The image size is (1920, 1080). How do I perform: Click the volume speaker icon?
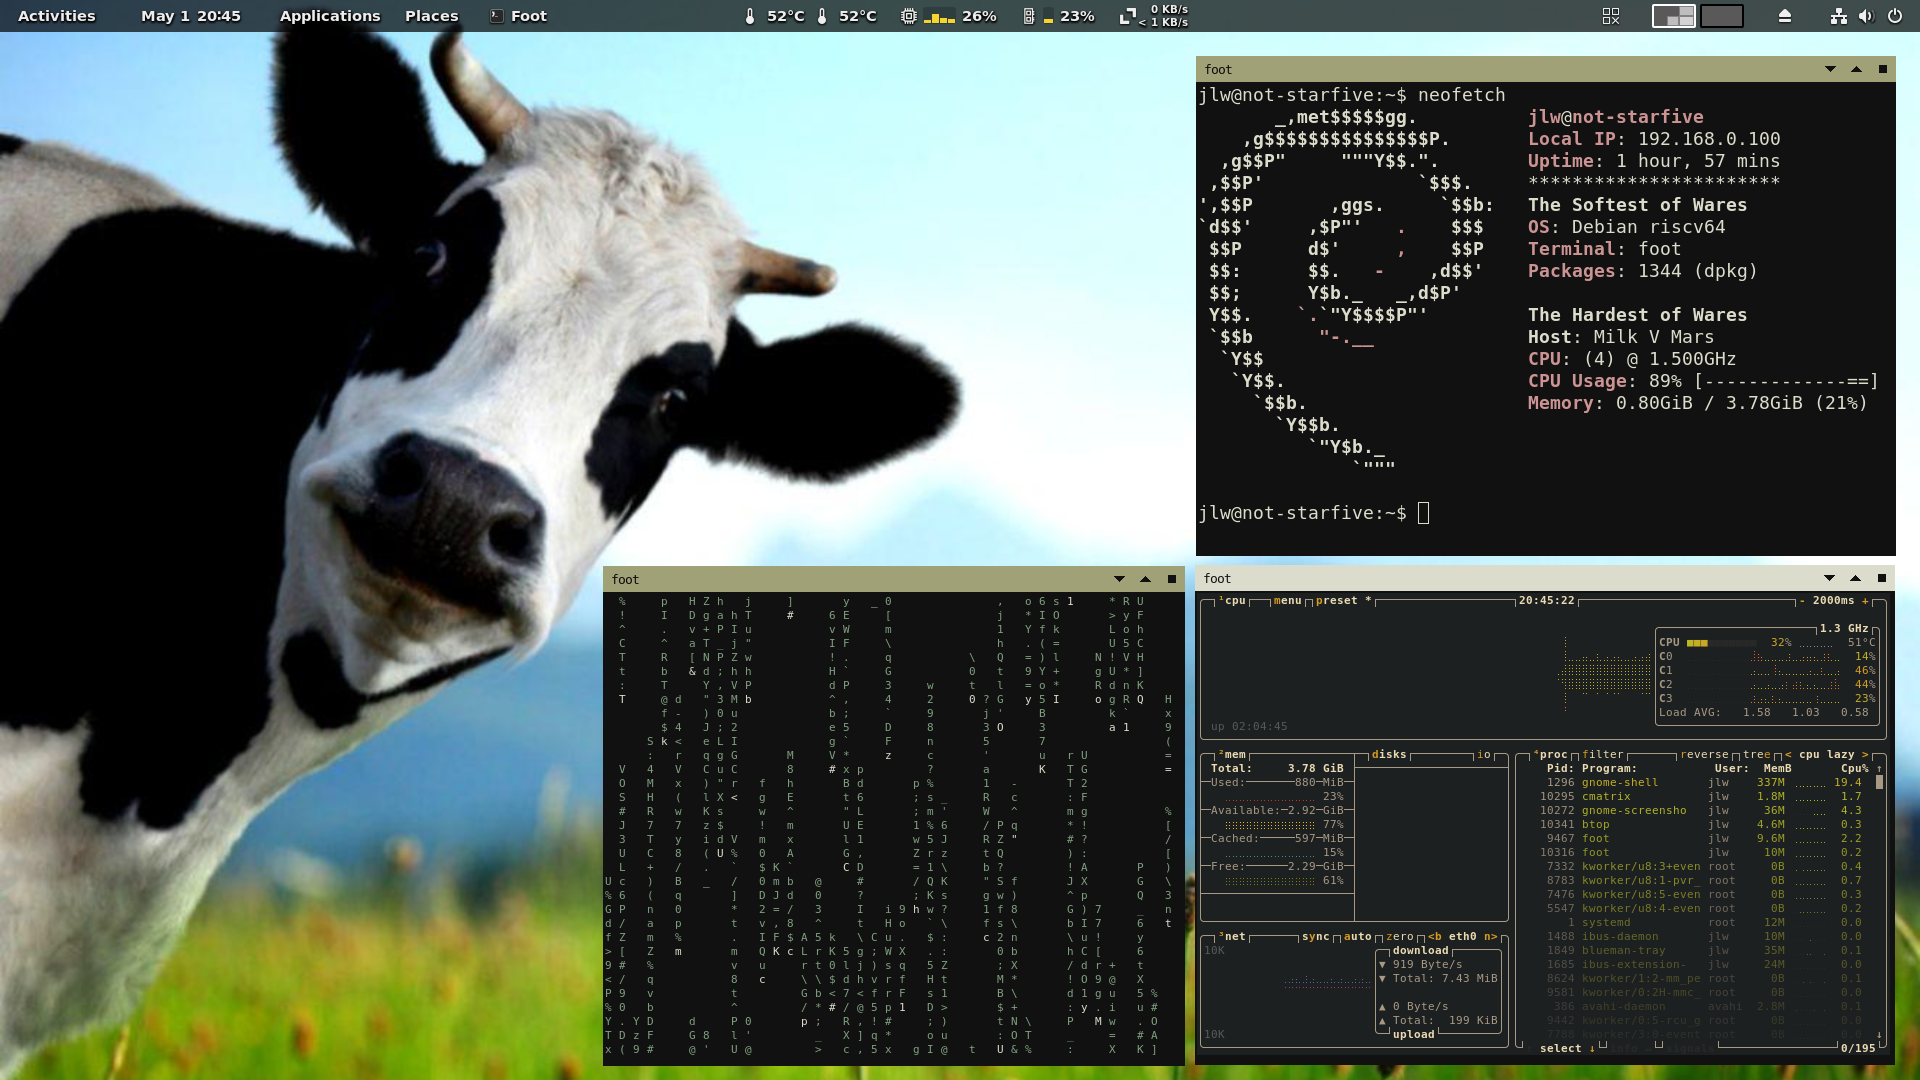pos(1865,16)
